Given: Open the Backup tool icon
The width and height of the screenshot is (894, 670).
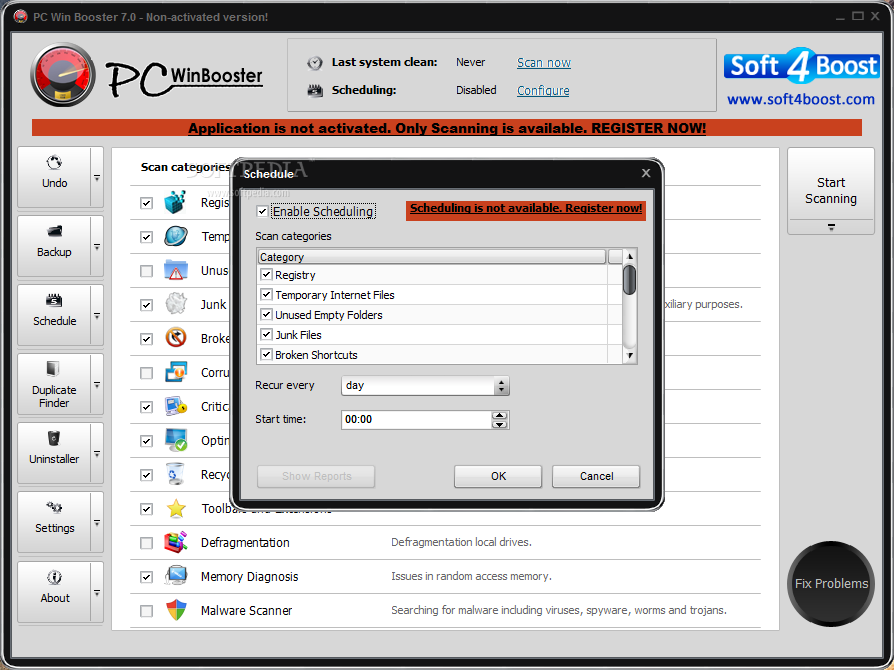Looking at the screenshot, I should (54, 232).
